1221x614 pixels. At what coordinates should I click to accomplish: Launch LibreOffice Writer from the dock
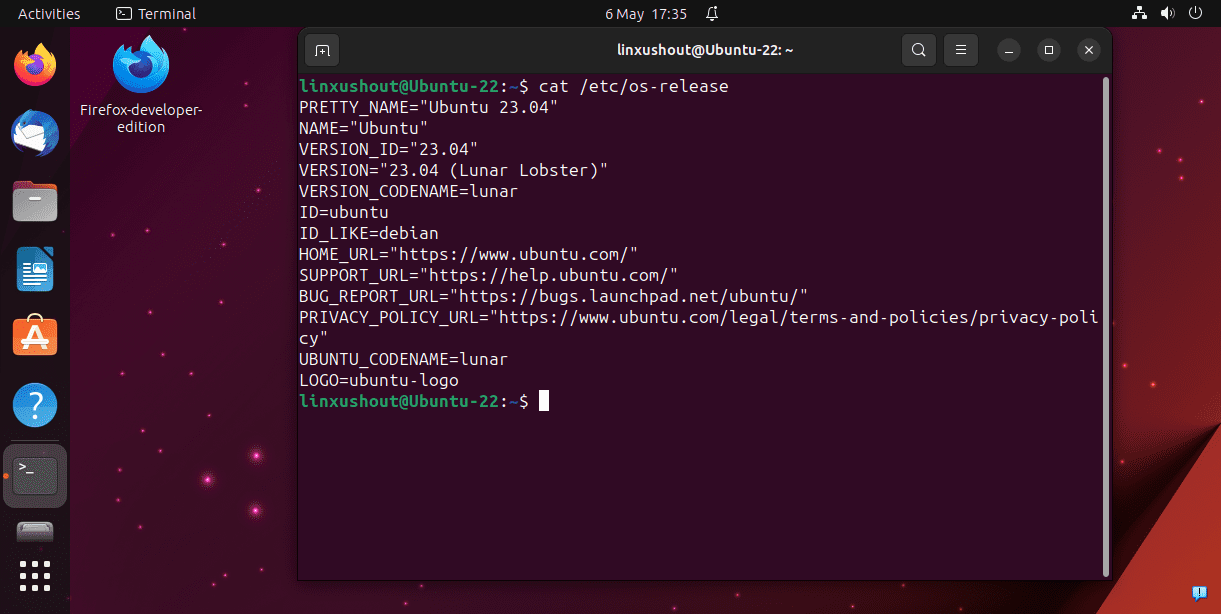pyautogui.click(x=35, y=269)
